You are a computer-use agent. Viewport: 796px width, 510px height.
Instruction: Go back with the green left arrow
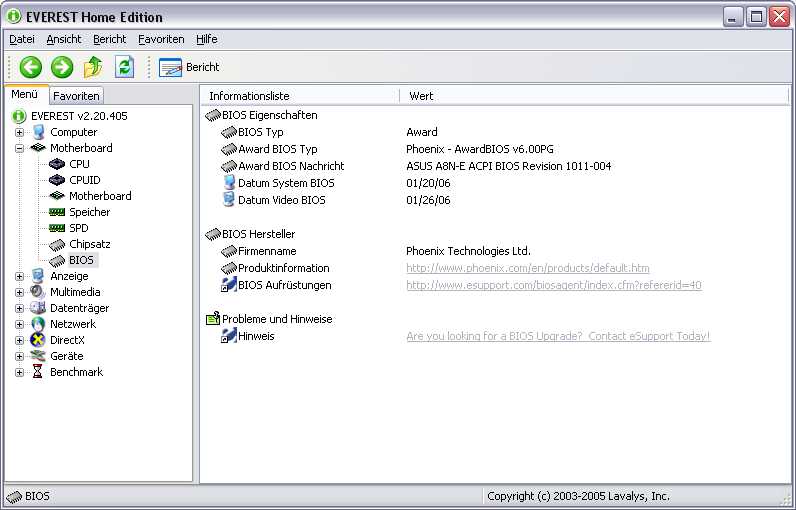pos(30,67)
